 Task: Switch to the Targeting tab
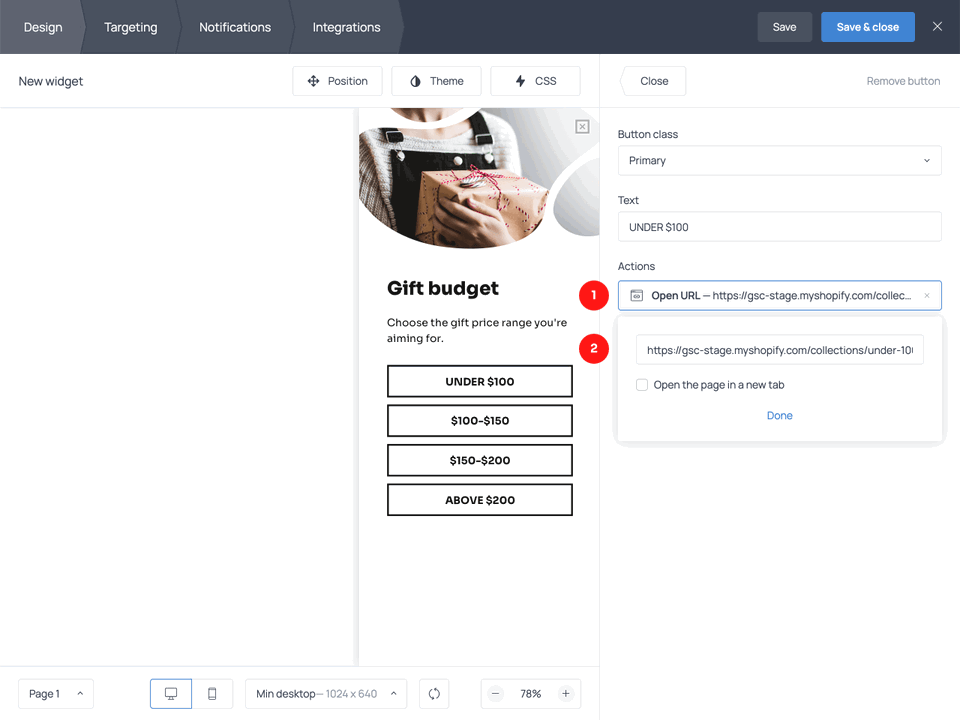130,27
